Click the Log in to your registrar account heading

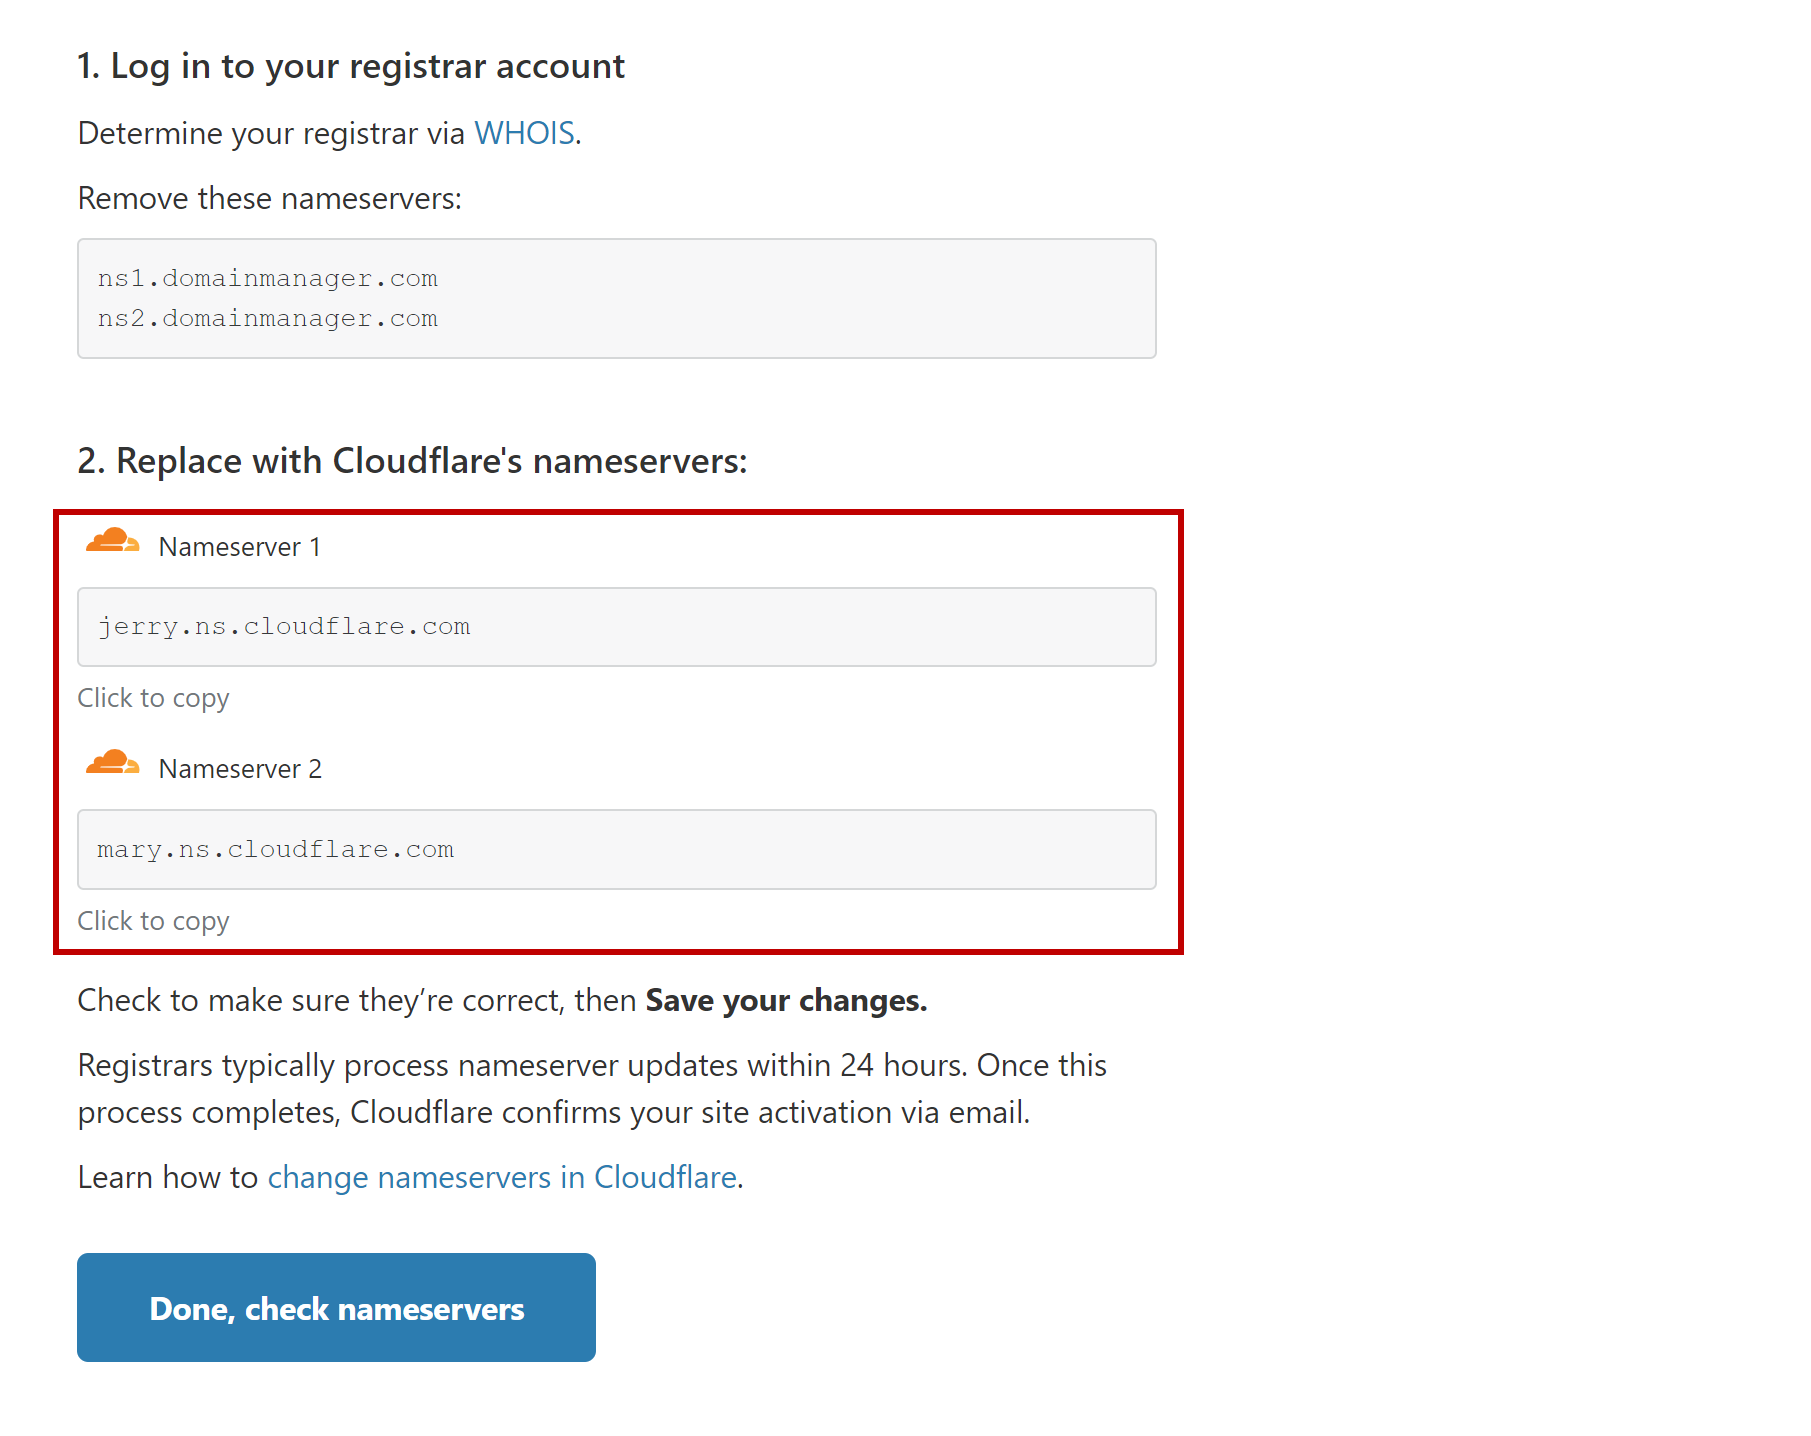pyautogui.click(x=351, y=66)
